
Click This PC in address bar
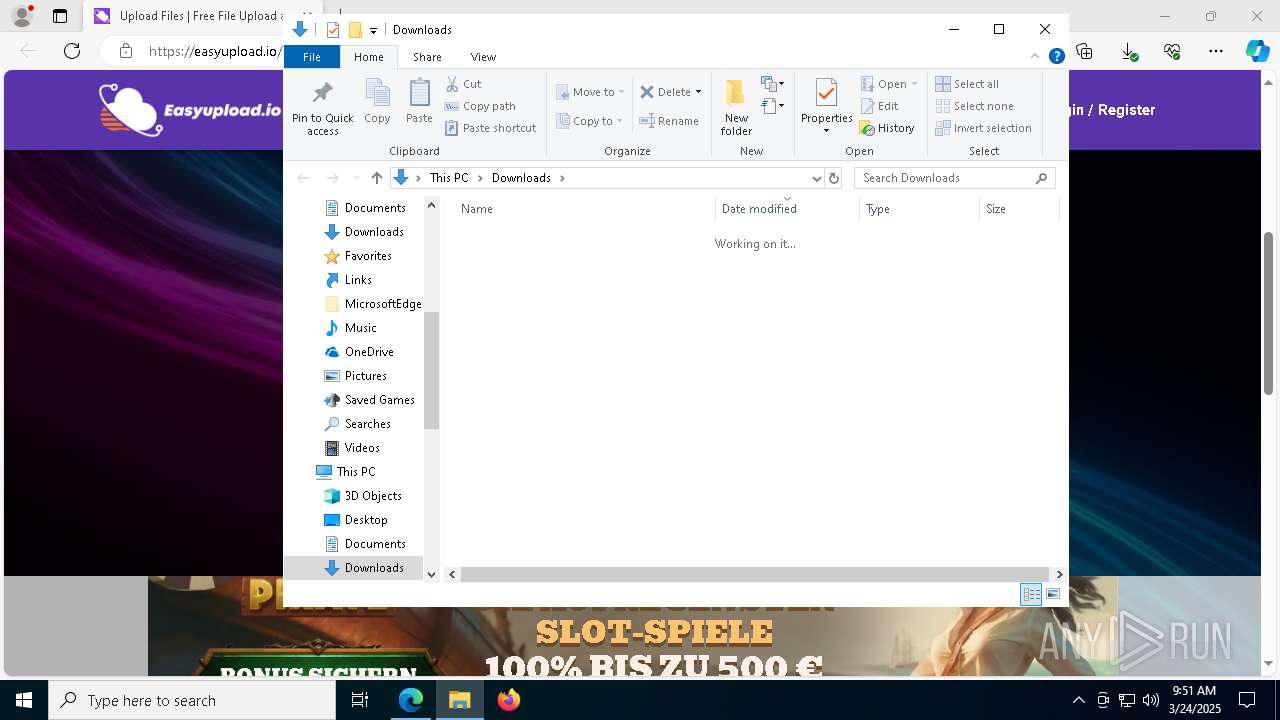449,178
